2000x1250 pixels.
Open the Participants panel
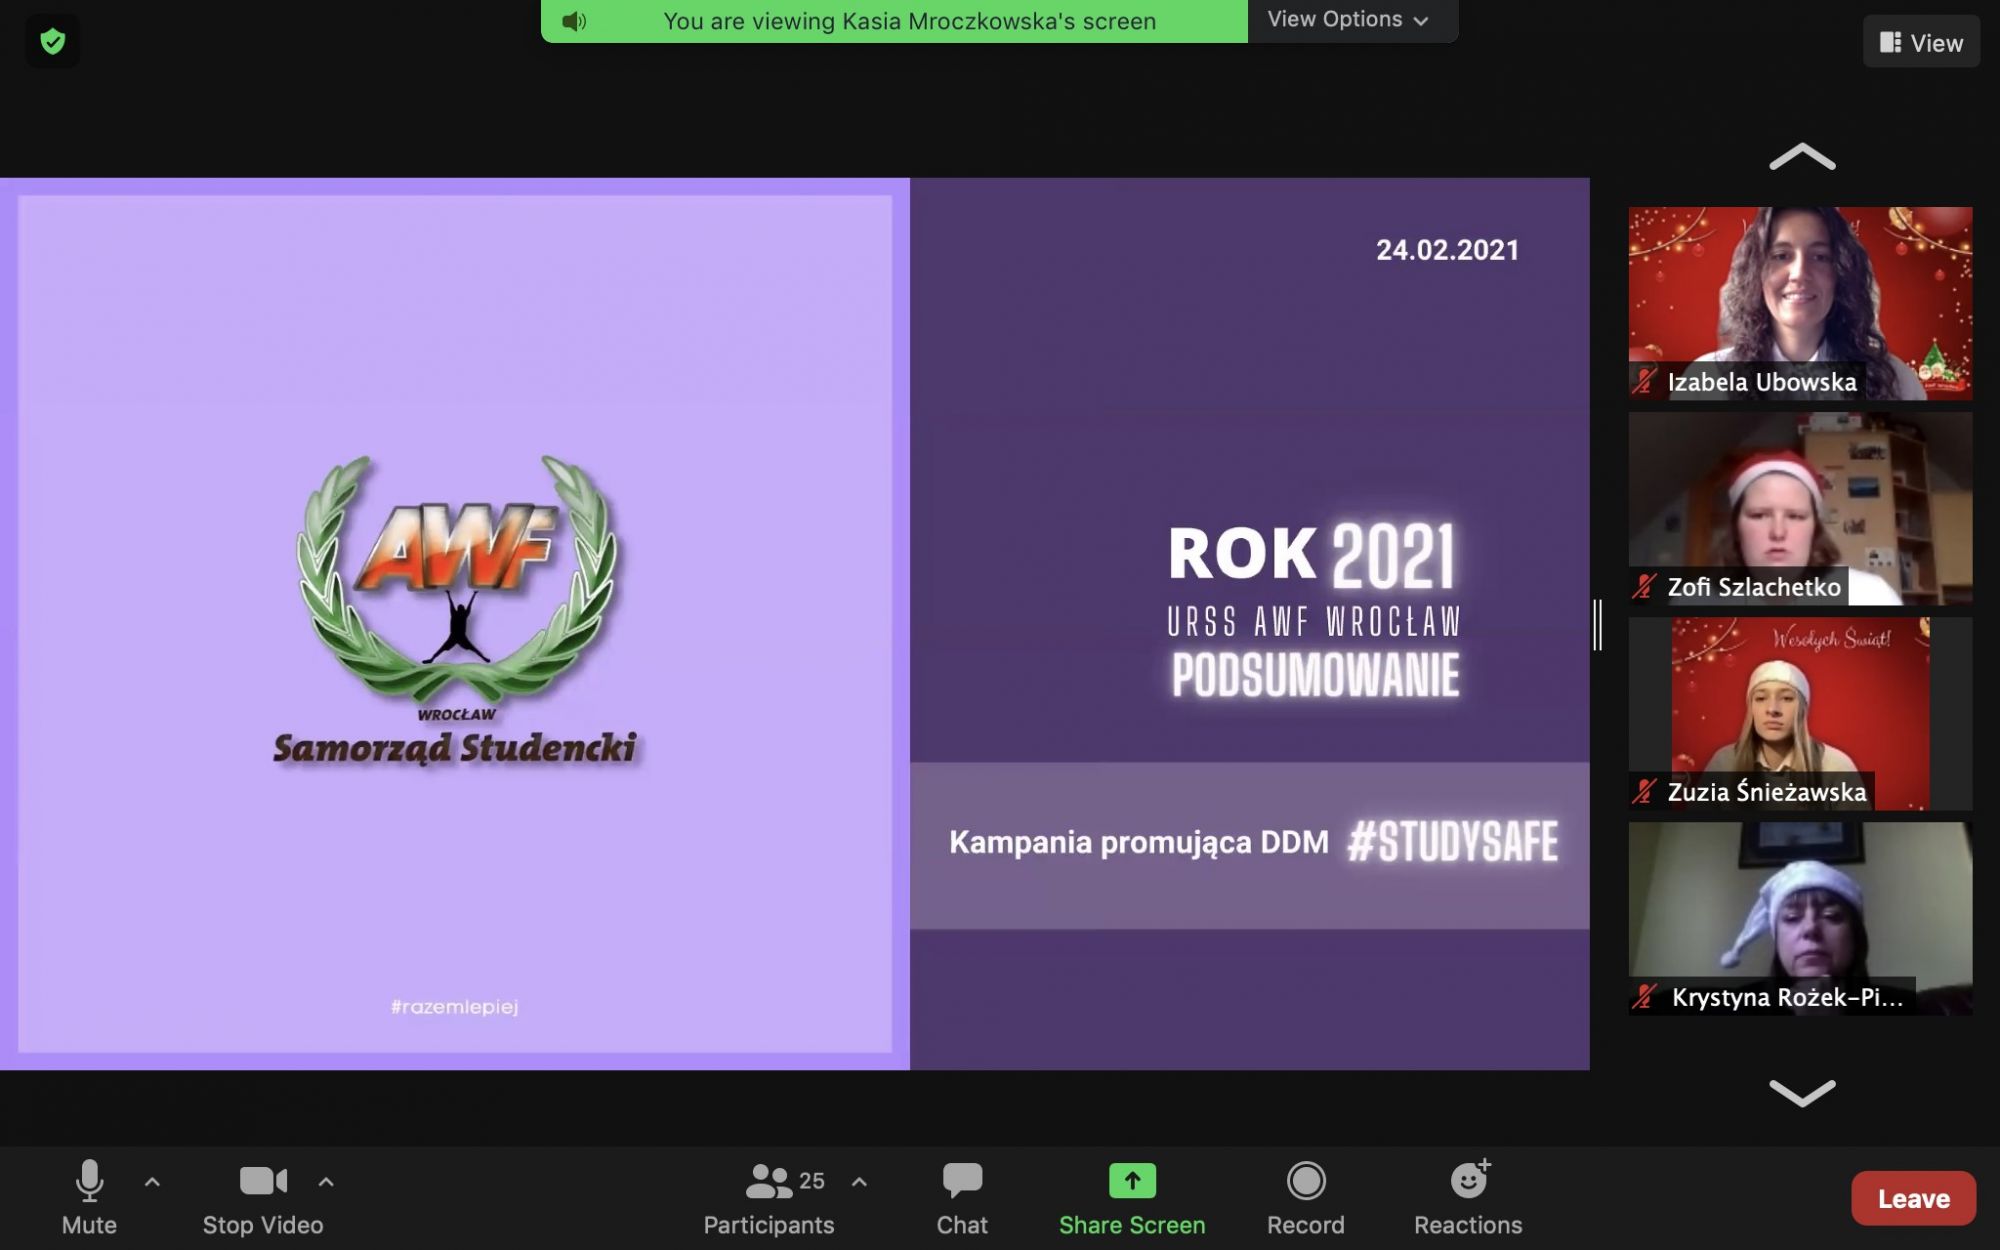769,1197
